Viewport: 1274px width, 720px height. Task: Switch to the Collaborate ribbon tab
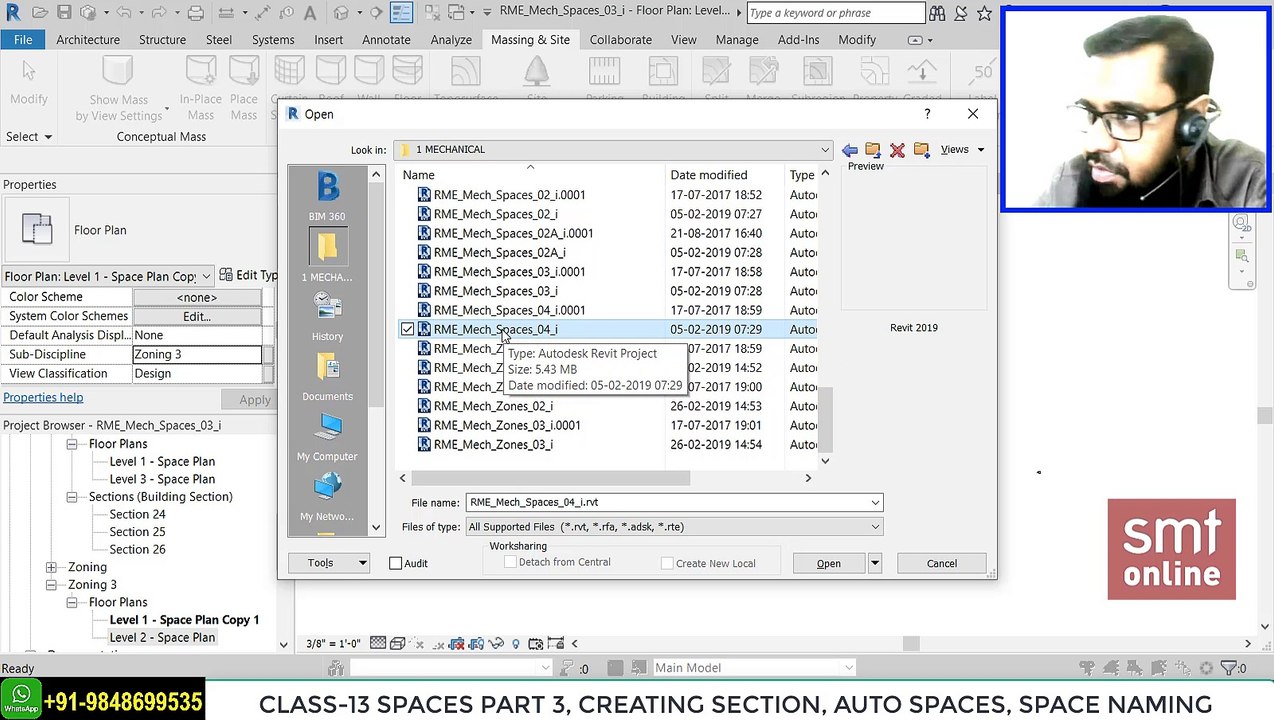point(621,40)
